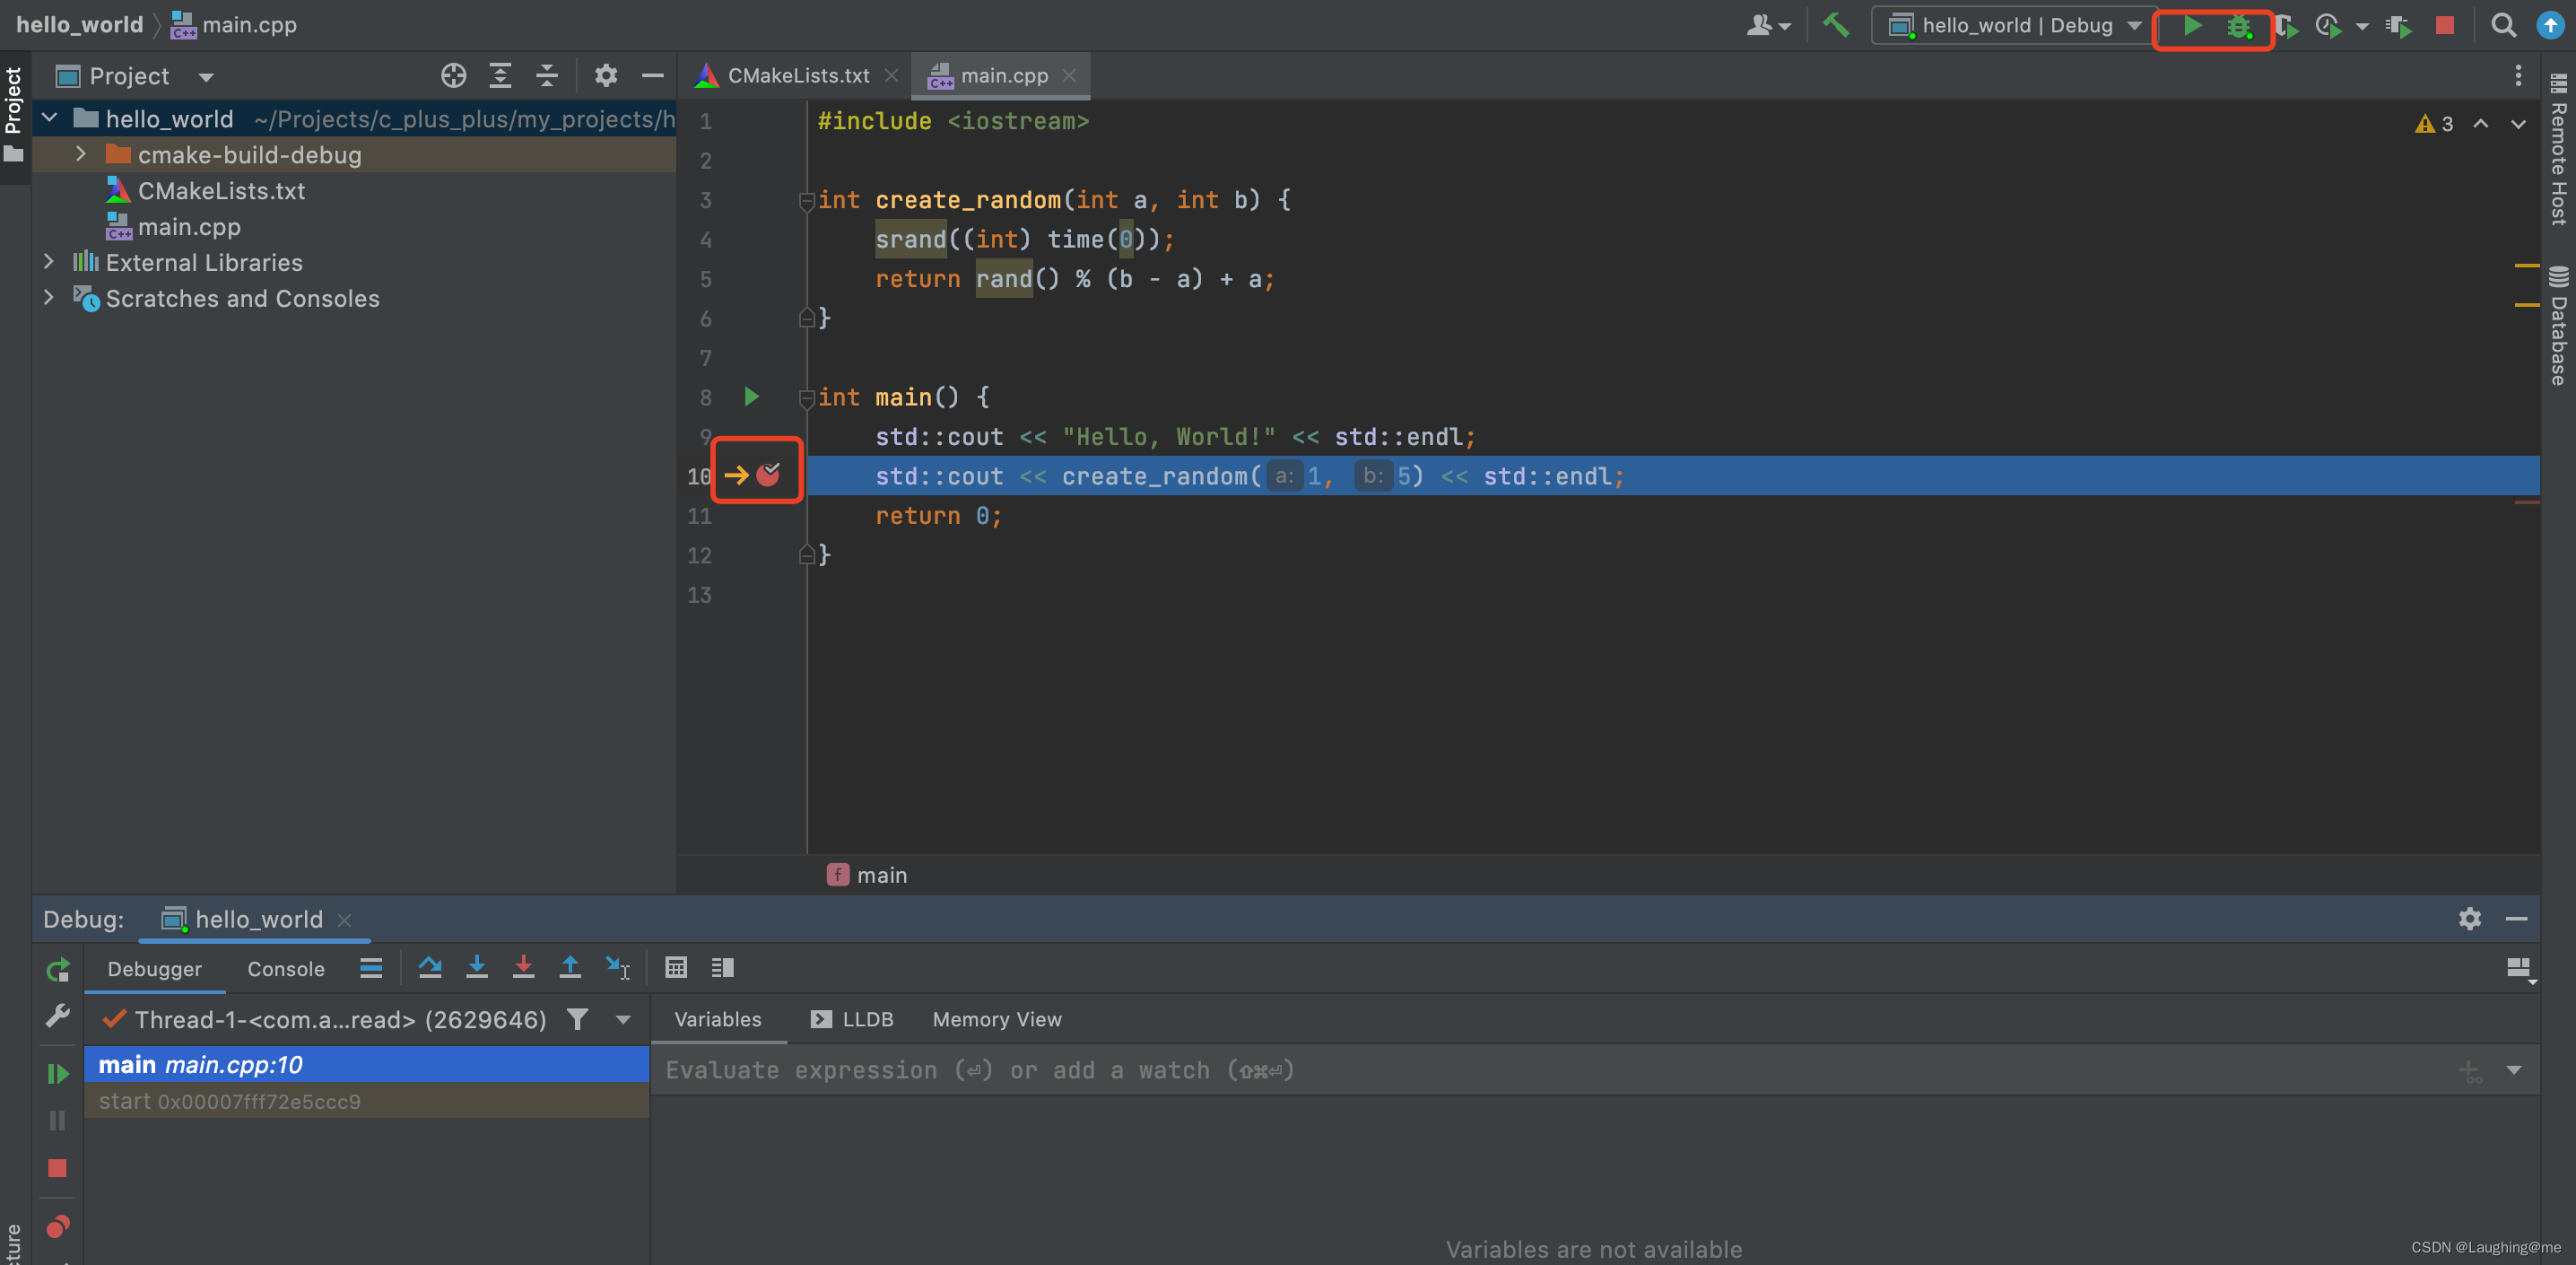Viewport: 2576px width, 1265px height.
Task: Stop the running program with red square icon
Action: tap(2444, 26)
